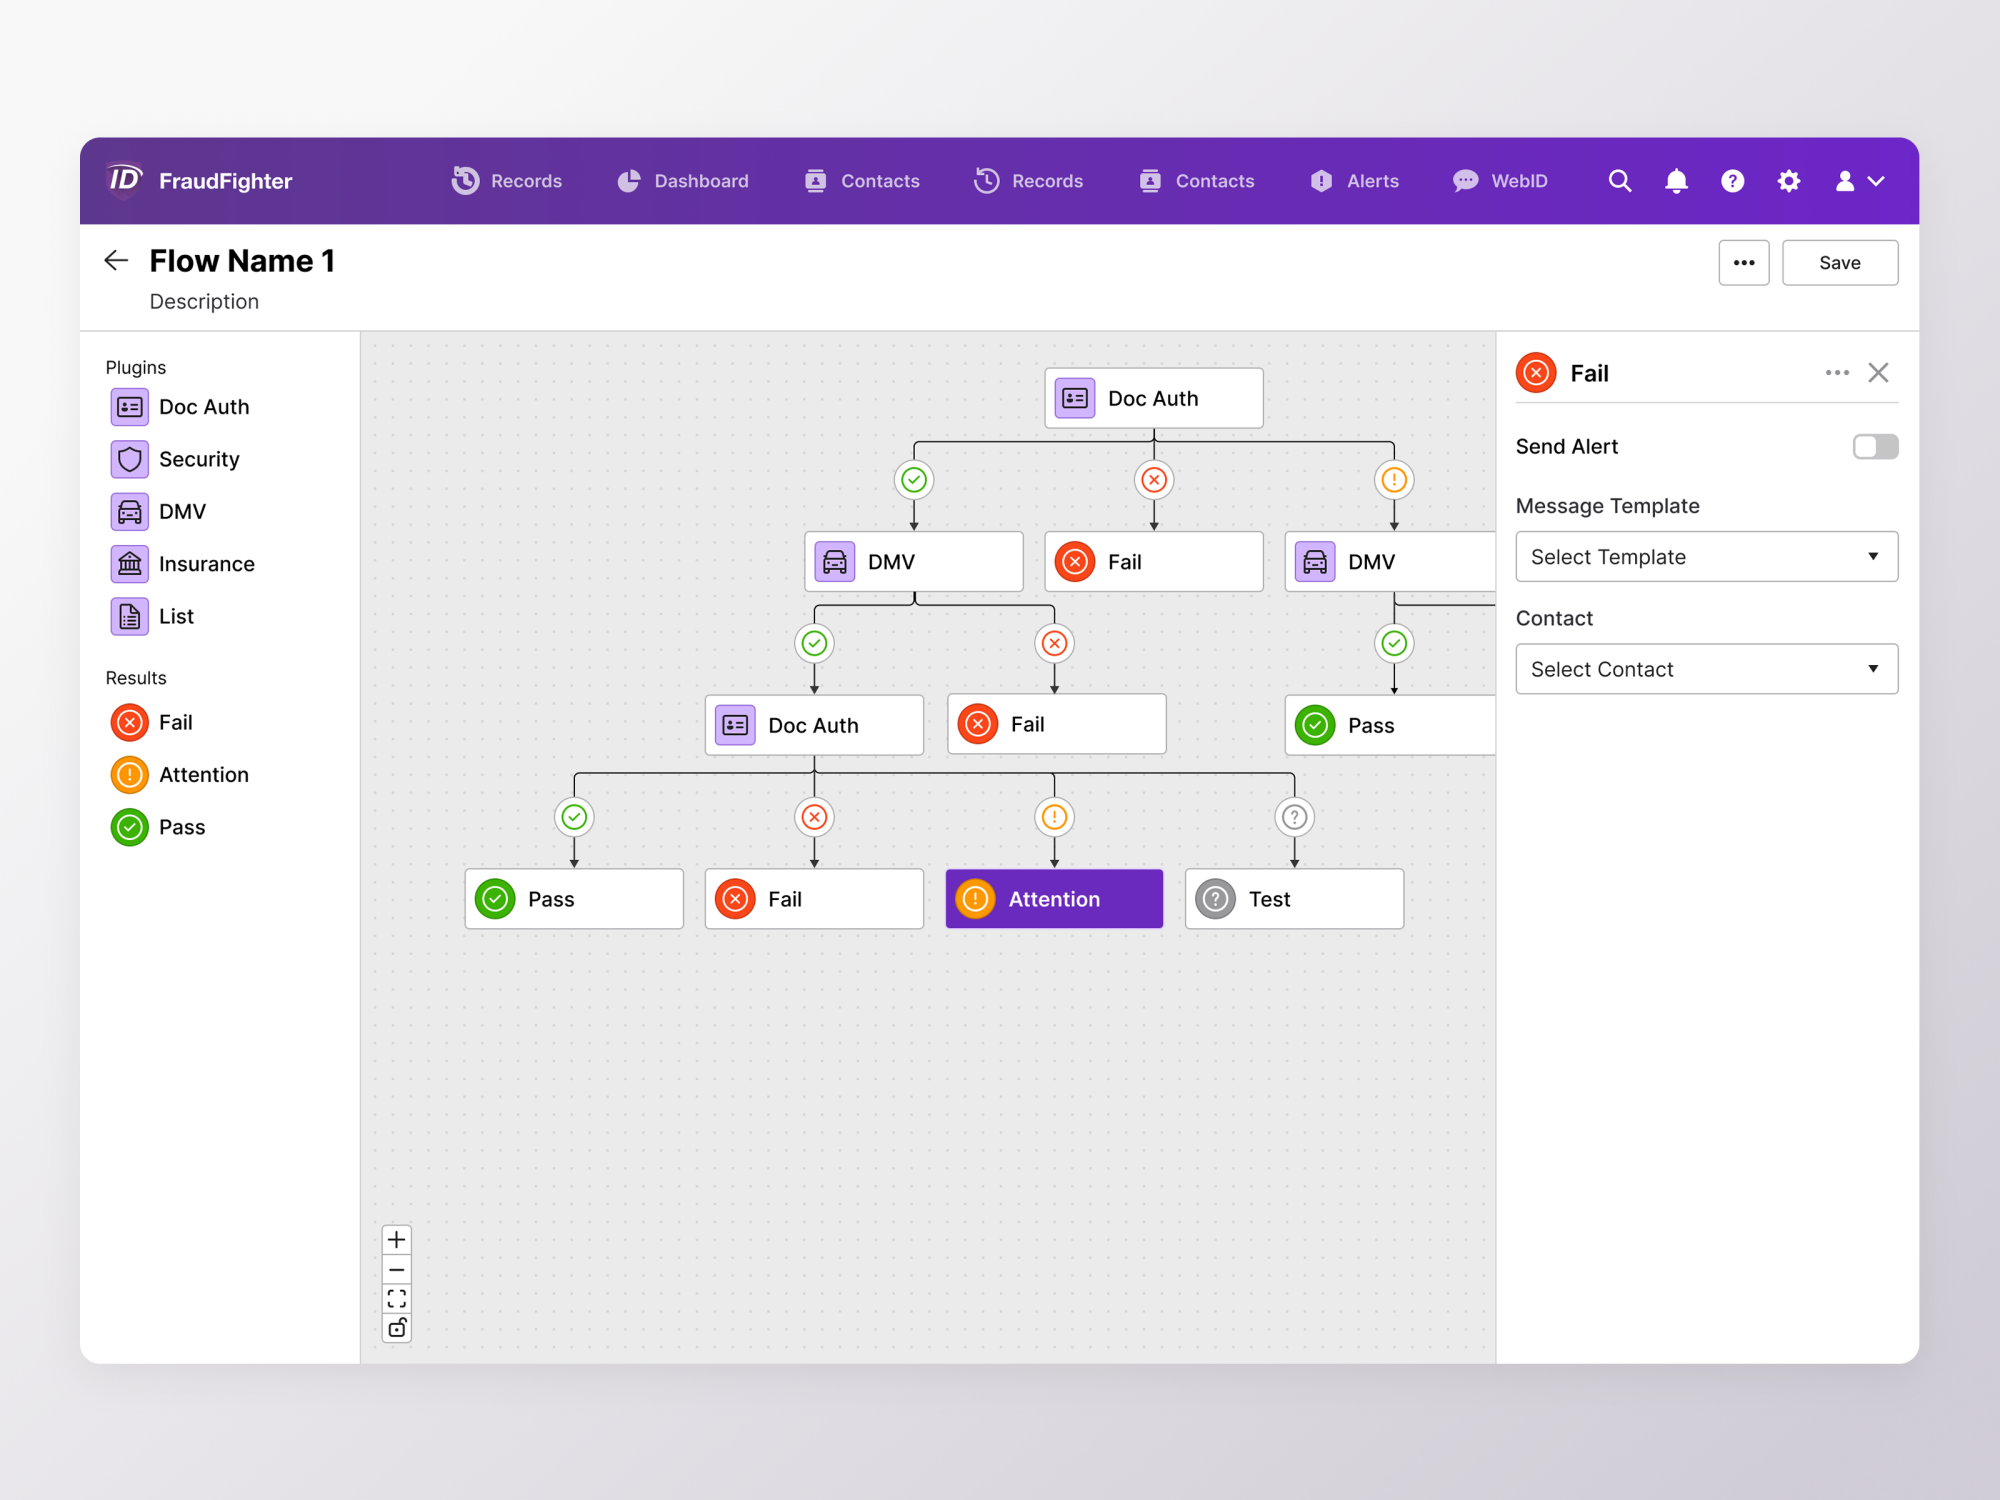The width and height of the screenshot is (2000, 1500).
Task: Select the List plugin in sidebar
Action: 153,616
